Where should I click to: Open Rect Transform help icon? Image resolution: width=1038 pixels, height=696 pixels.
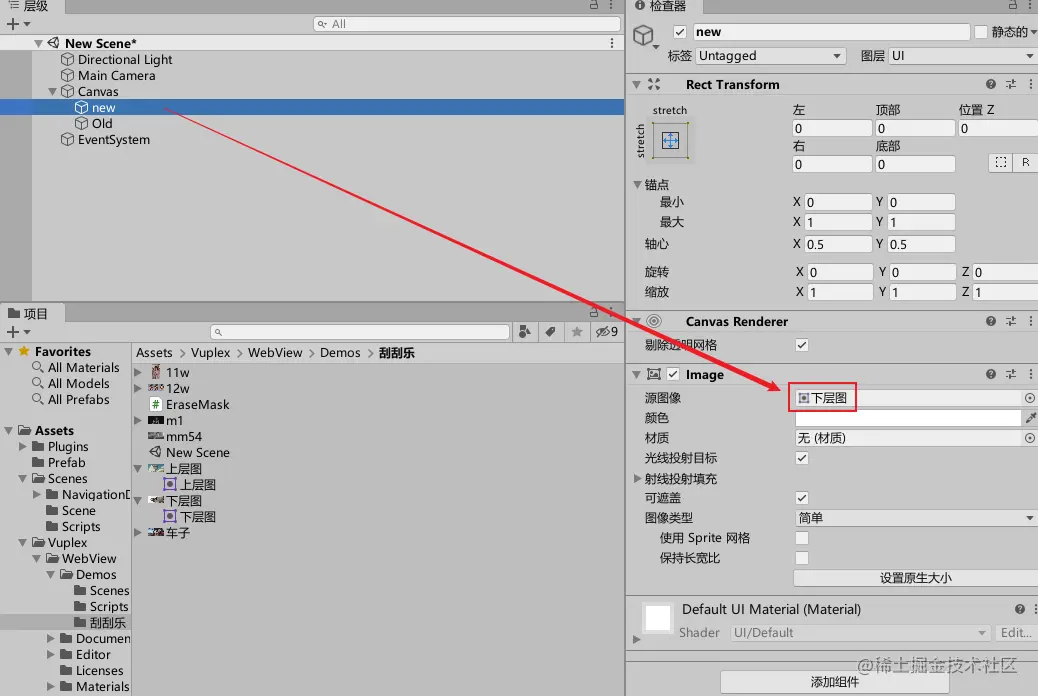[990, 84]
